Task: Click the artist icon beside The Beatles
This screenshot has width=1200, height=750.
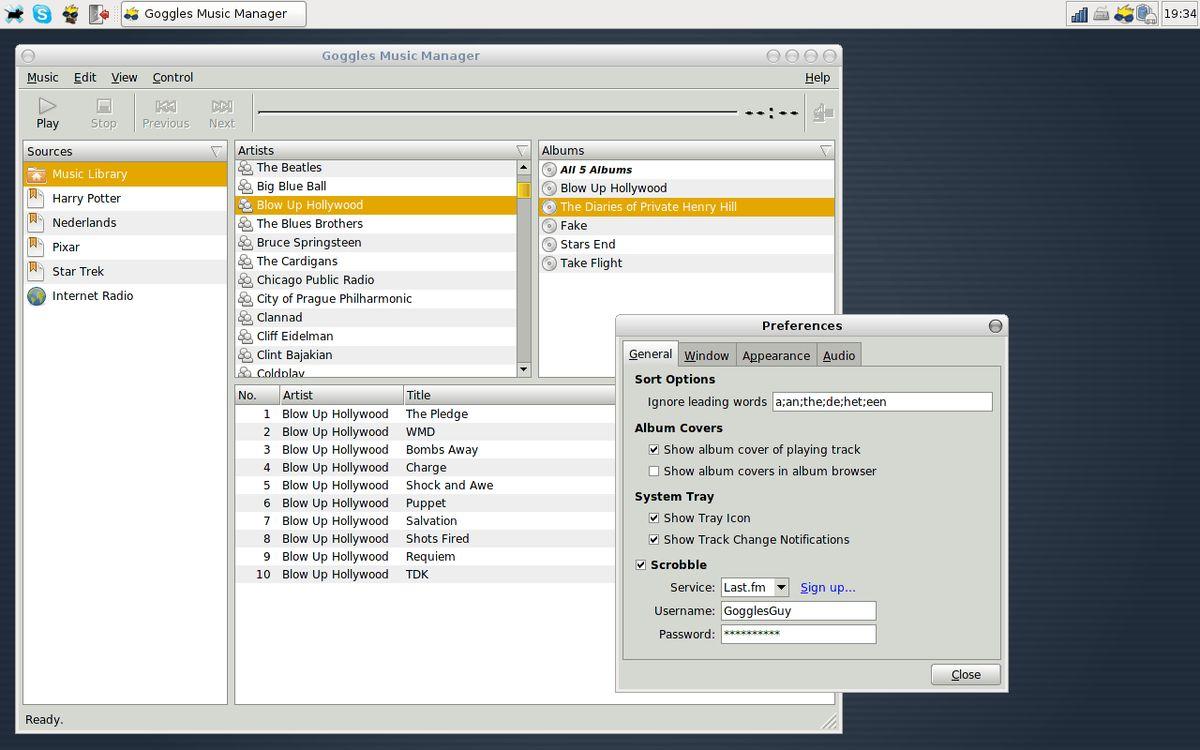Action: (246, 168)
